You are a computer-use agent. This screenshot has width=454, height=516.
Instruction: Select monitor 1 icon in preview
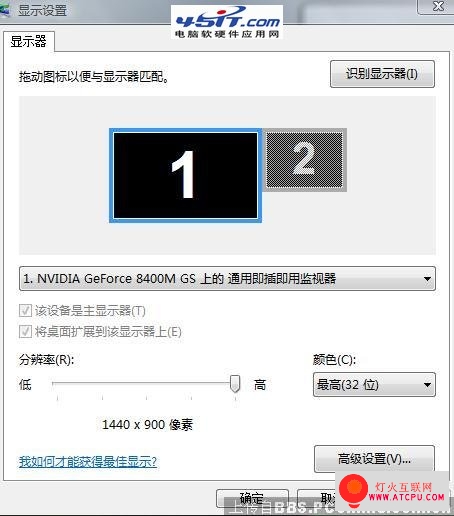tap(185, 175)
